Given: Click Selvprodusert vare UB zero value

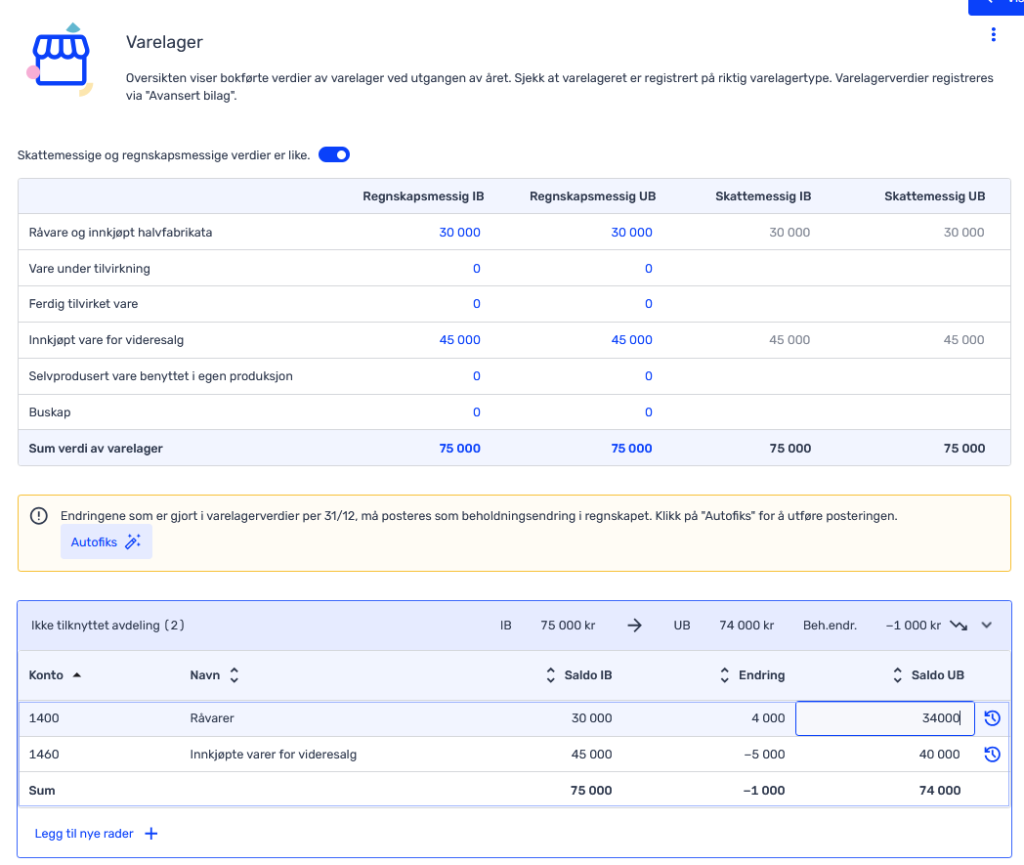Looking at the screenshot, I should click(648, 376).
